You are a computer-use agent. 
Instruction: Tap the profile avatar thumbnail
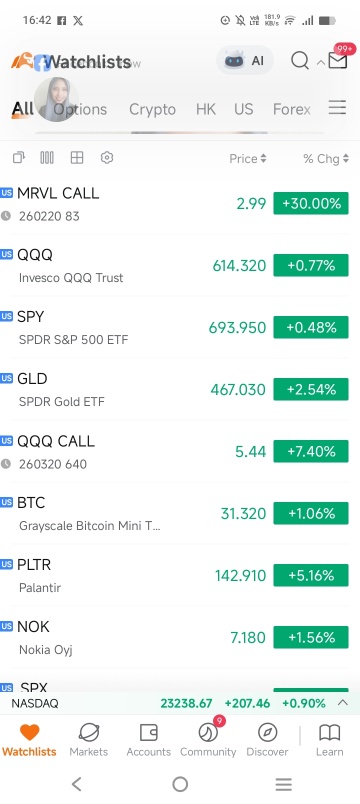pos(56,99)
